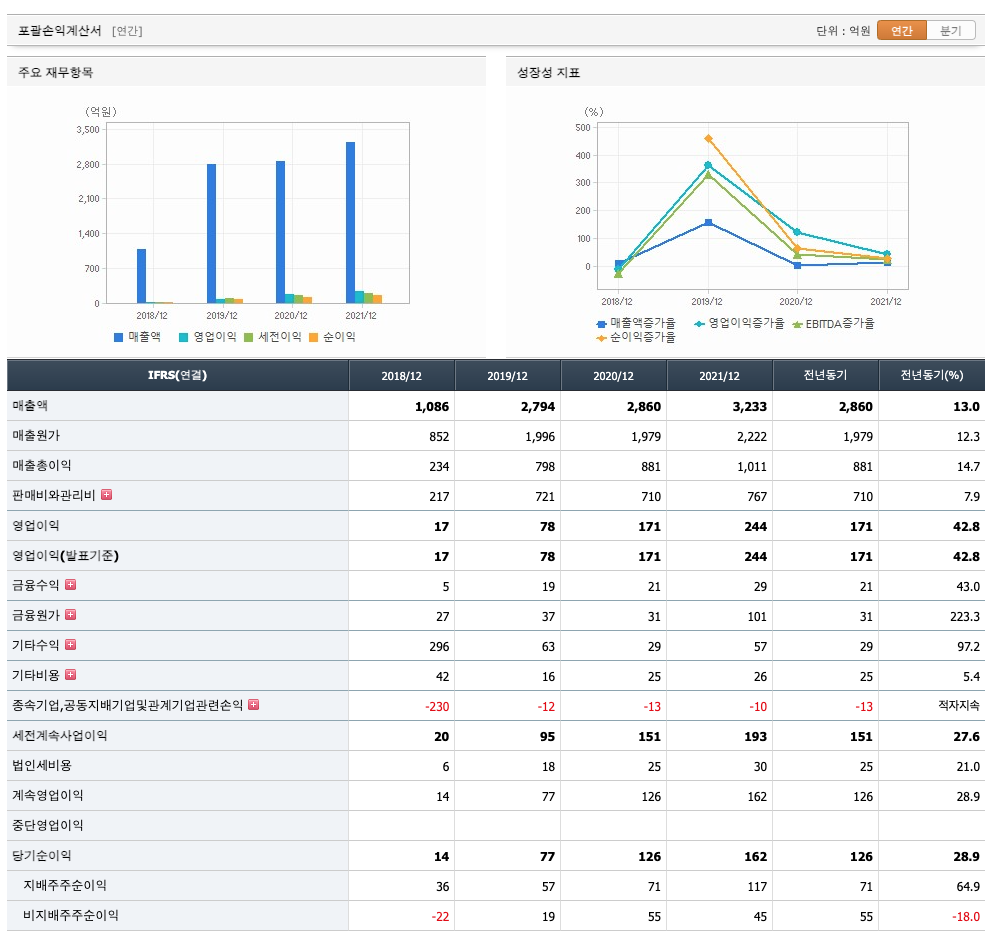
Task: Click the 성장성 지표 panel heading
Action: [549, 72]
